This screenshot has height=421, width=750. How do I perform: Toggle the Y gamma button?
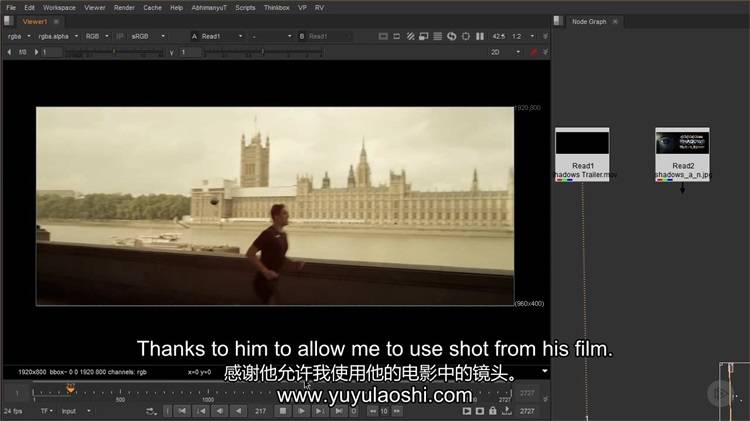pos(171,52)
